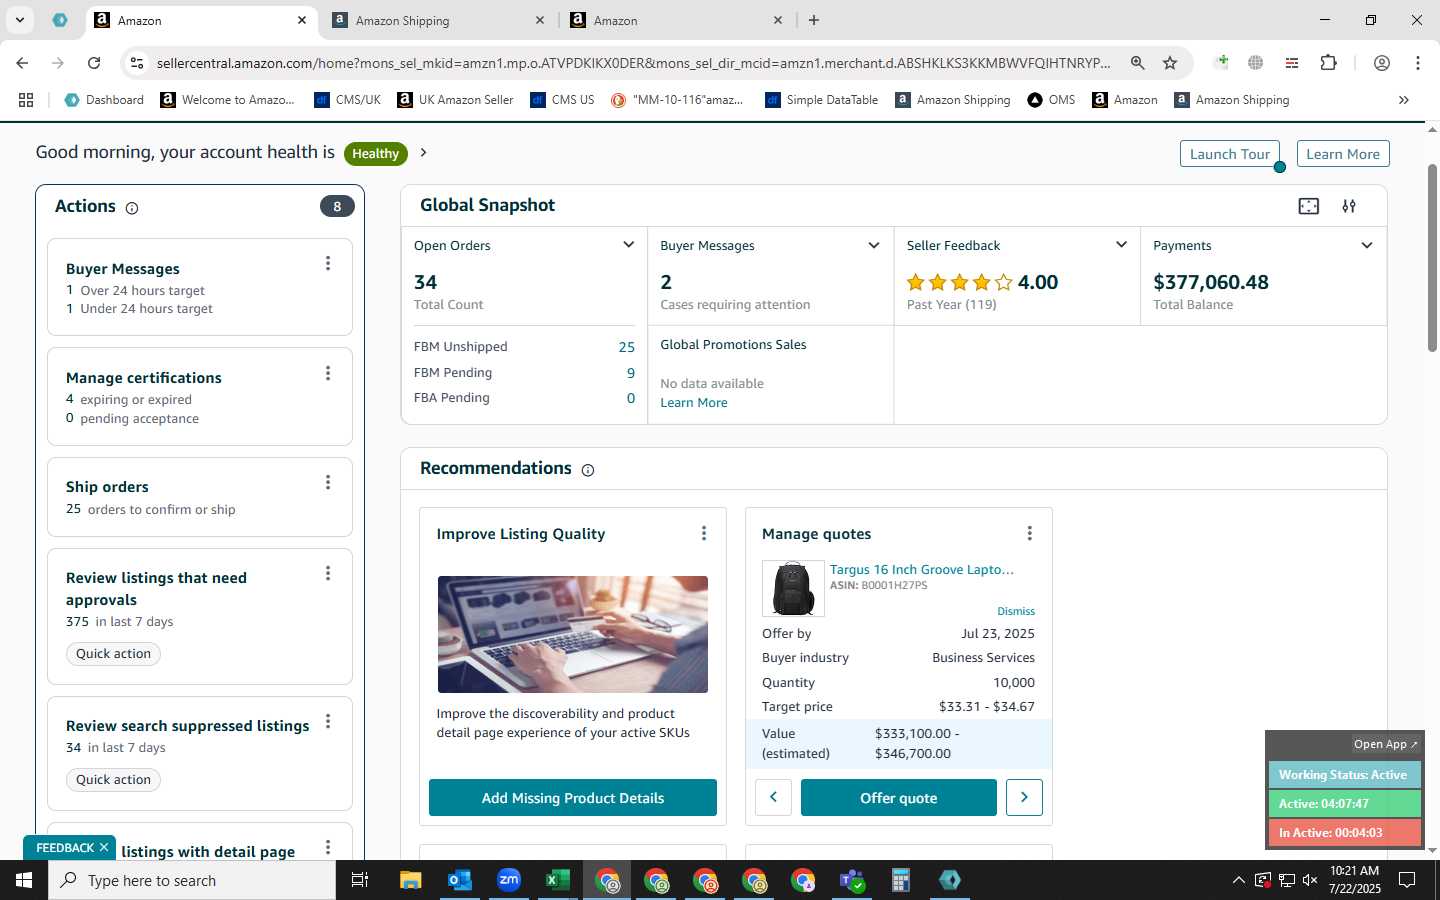Open the Chrome extensions puzzle icon
The width and height of the screenshot is (1440, 900).
(x=1328, y=63)
